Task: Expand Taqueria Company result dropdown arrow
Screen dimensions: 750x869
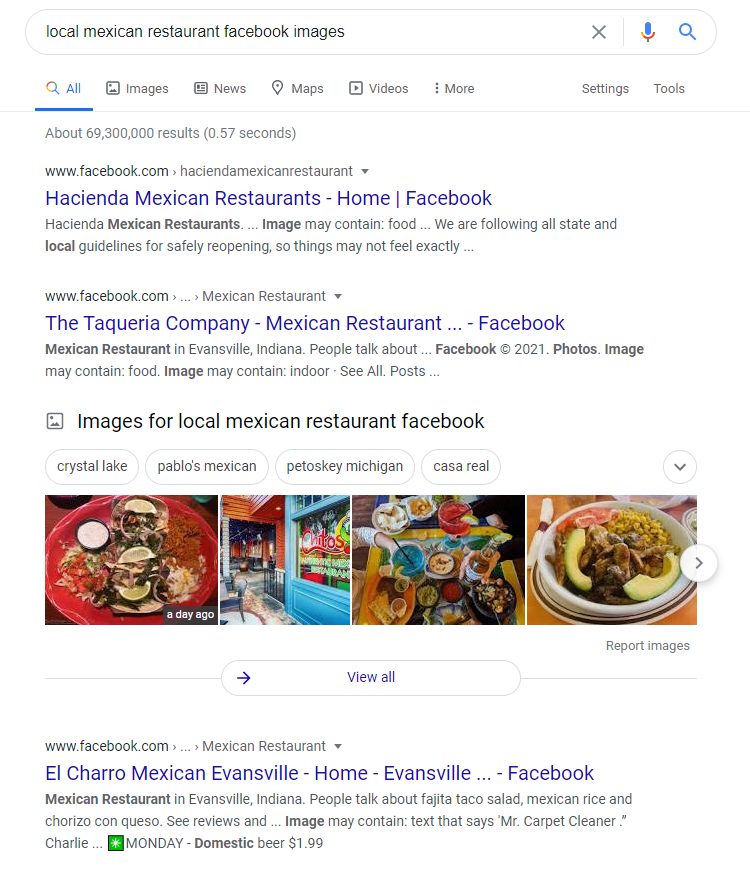Action: (338, 297)
